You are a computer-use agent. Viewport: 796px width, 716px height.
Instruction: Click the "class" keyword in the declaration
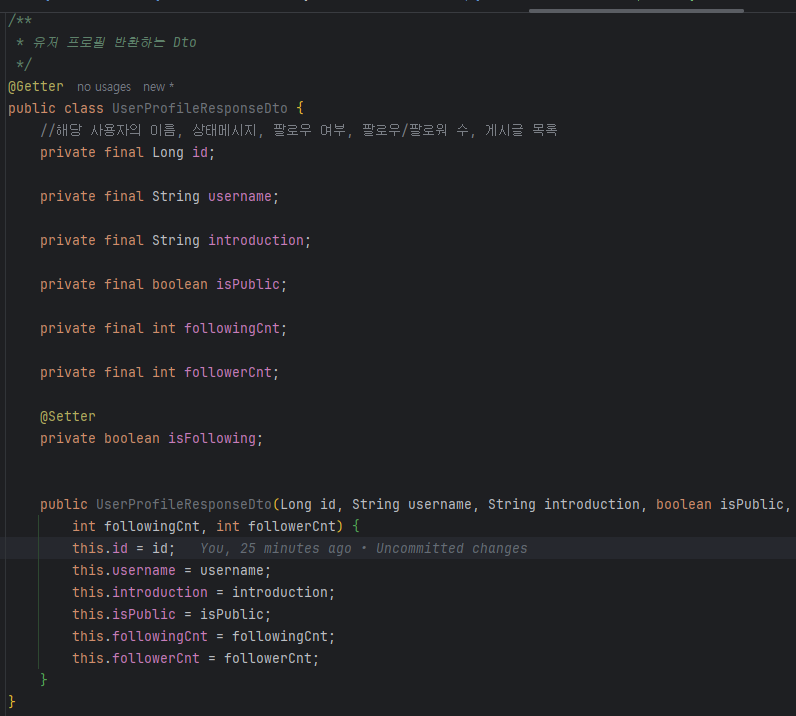84,108
